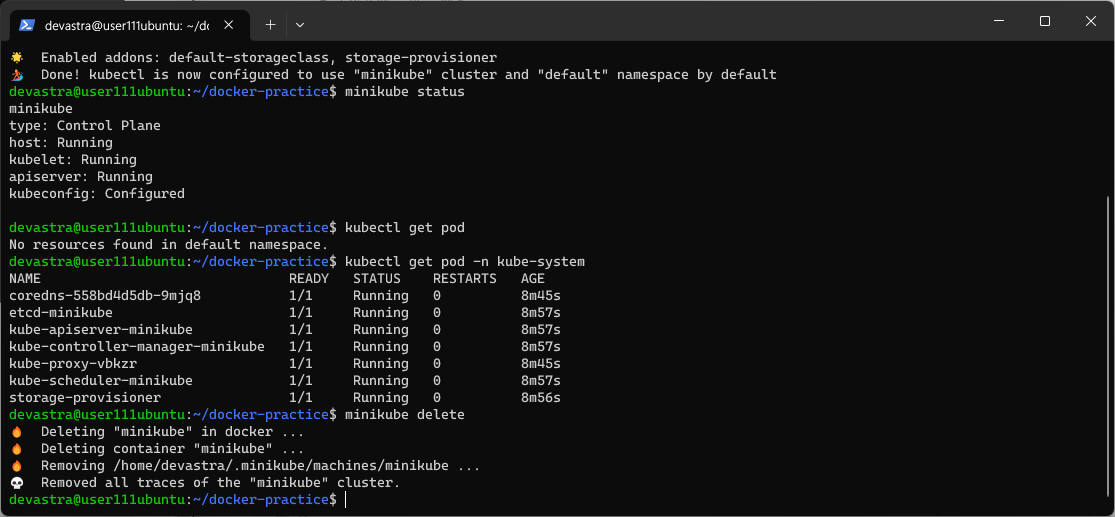Click the fire emoji beside Deleting container
Viewport: 1115px width, 517px height.
(17, 449)
